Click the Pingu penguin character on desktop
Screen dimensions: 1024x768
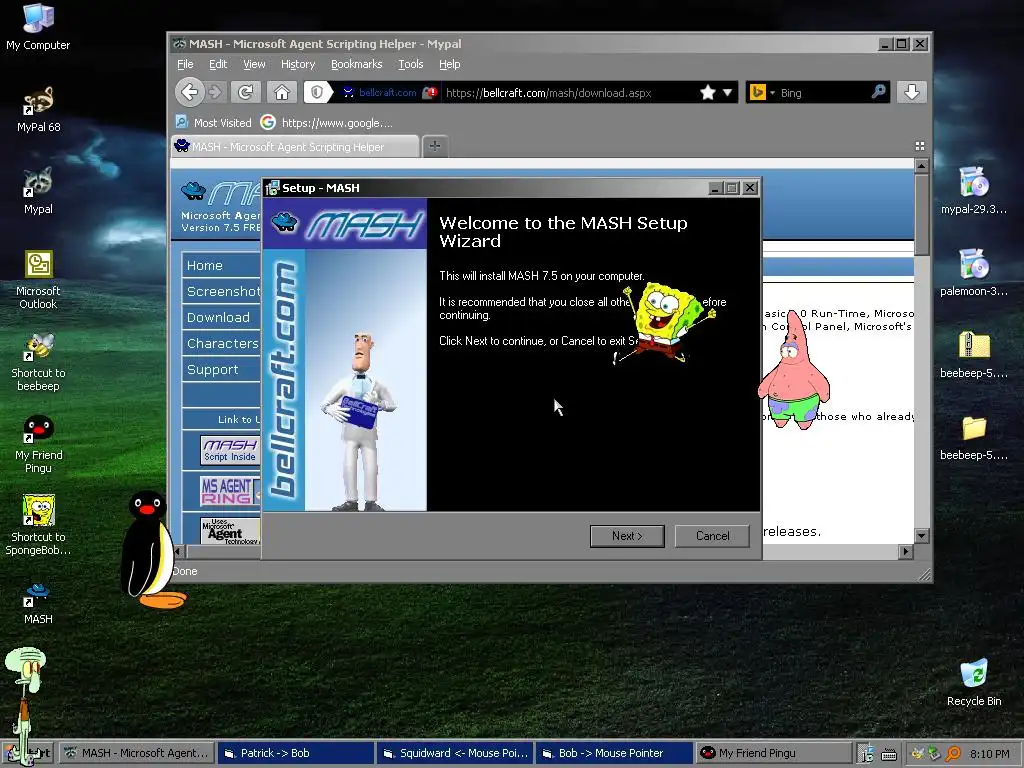coord(152,549)
